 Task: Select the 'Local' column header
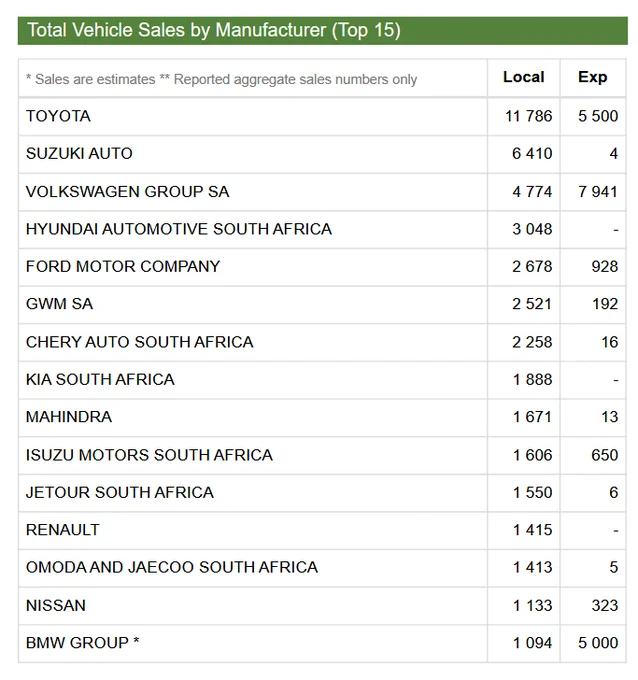tap(523, 77)
